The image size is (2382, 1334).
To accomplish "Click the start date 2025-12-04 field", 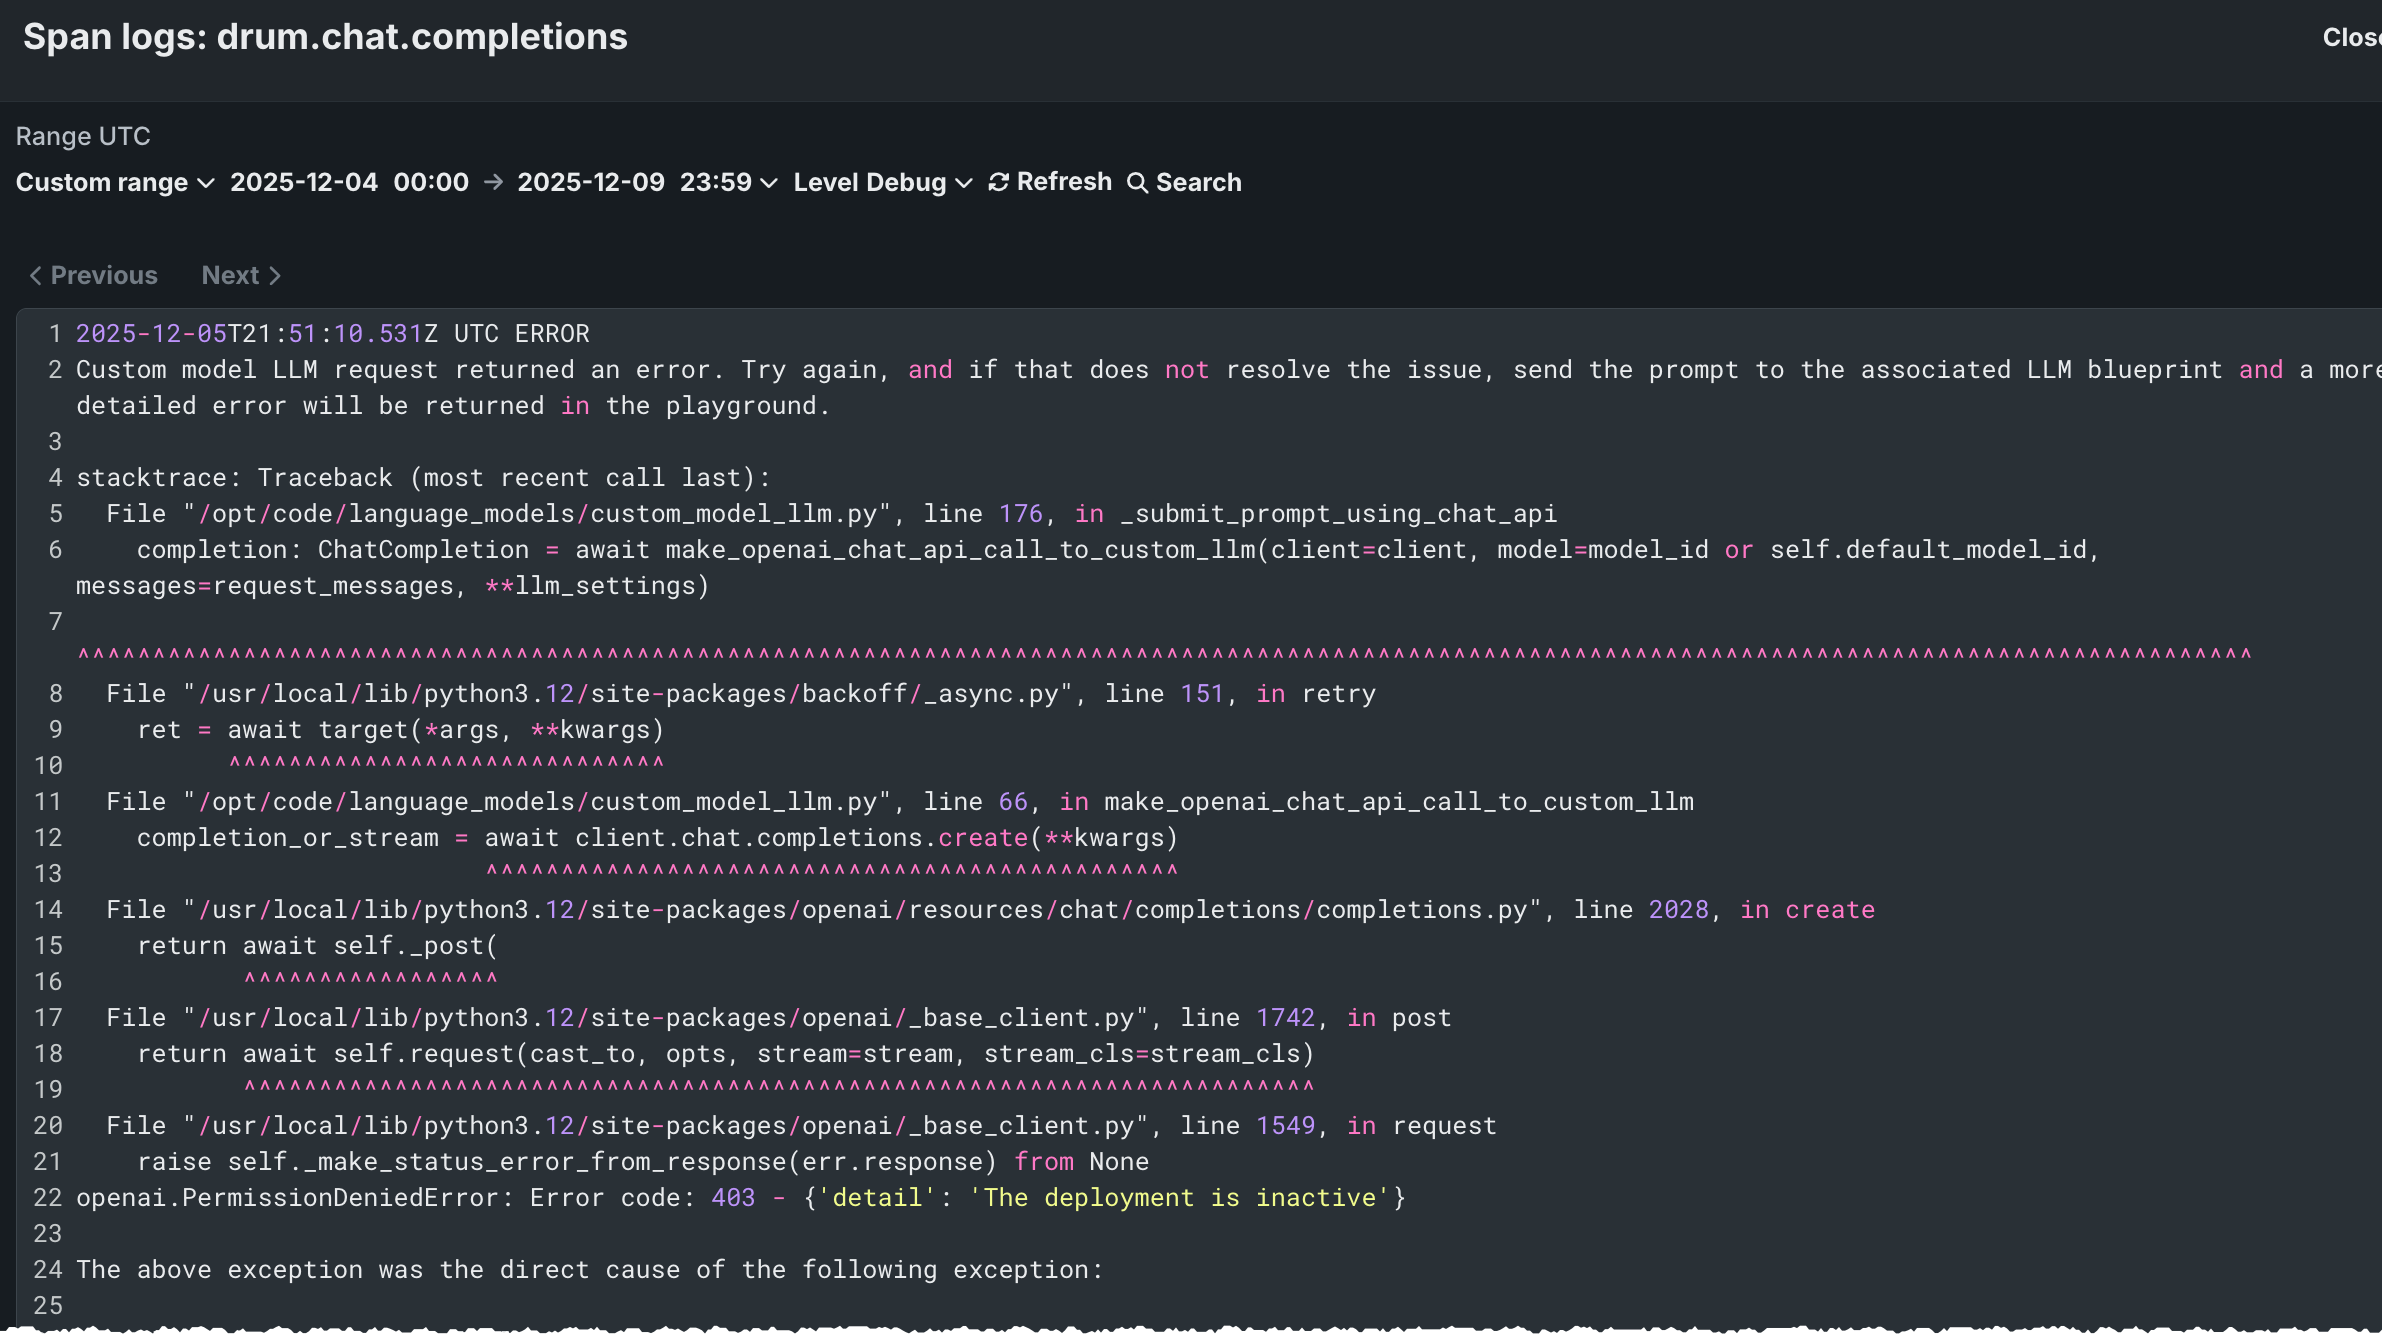I will coord(304,182).
